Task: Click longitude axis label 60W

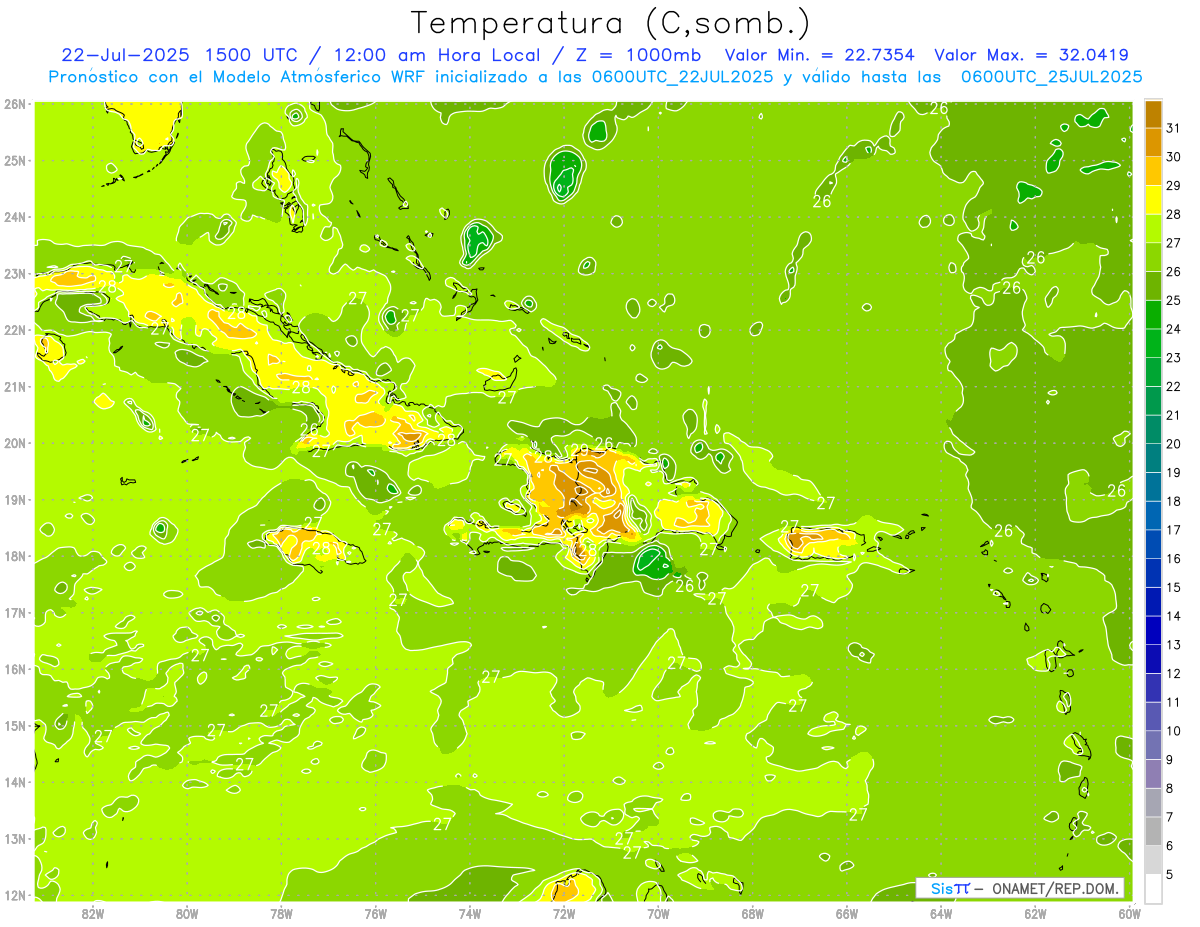Action: coord(1129,913)
